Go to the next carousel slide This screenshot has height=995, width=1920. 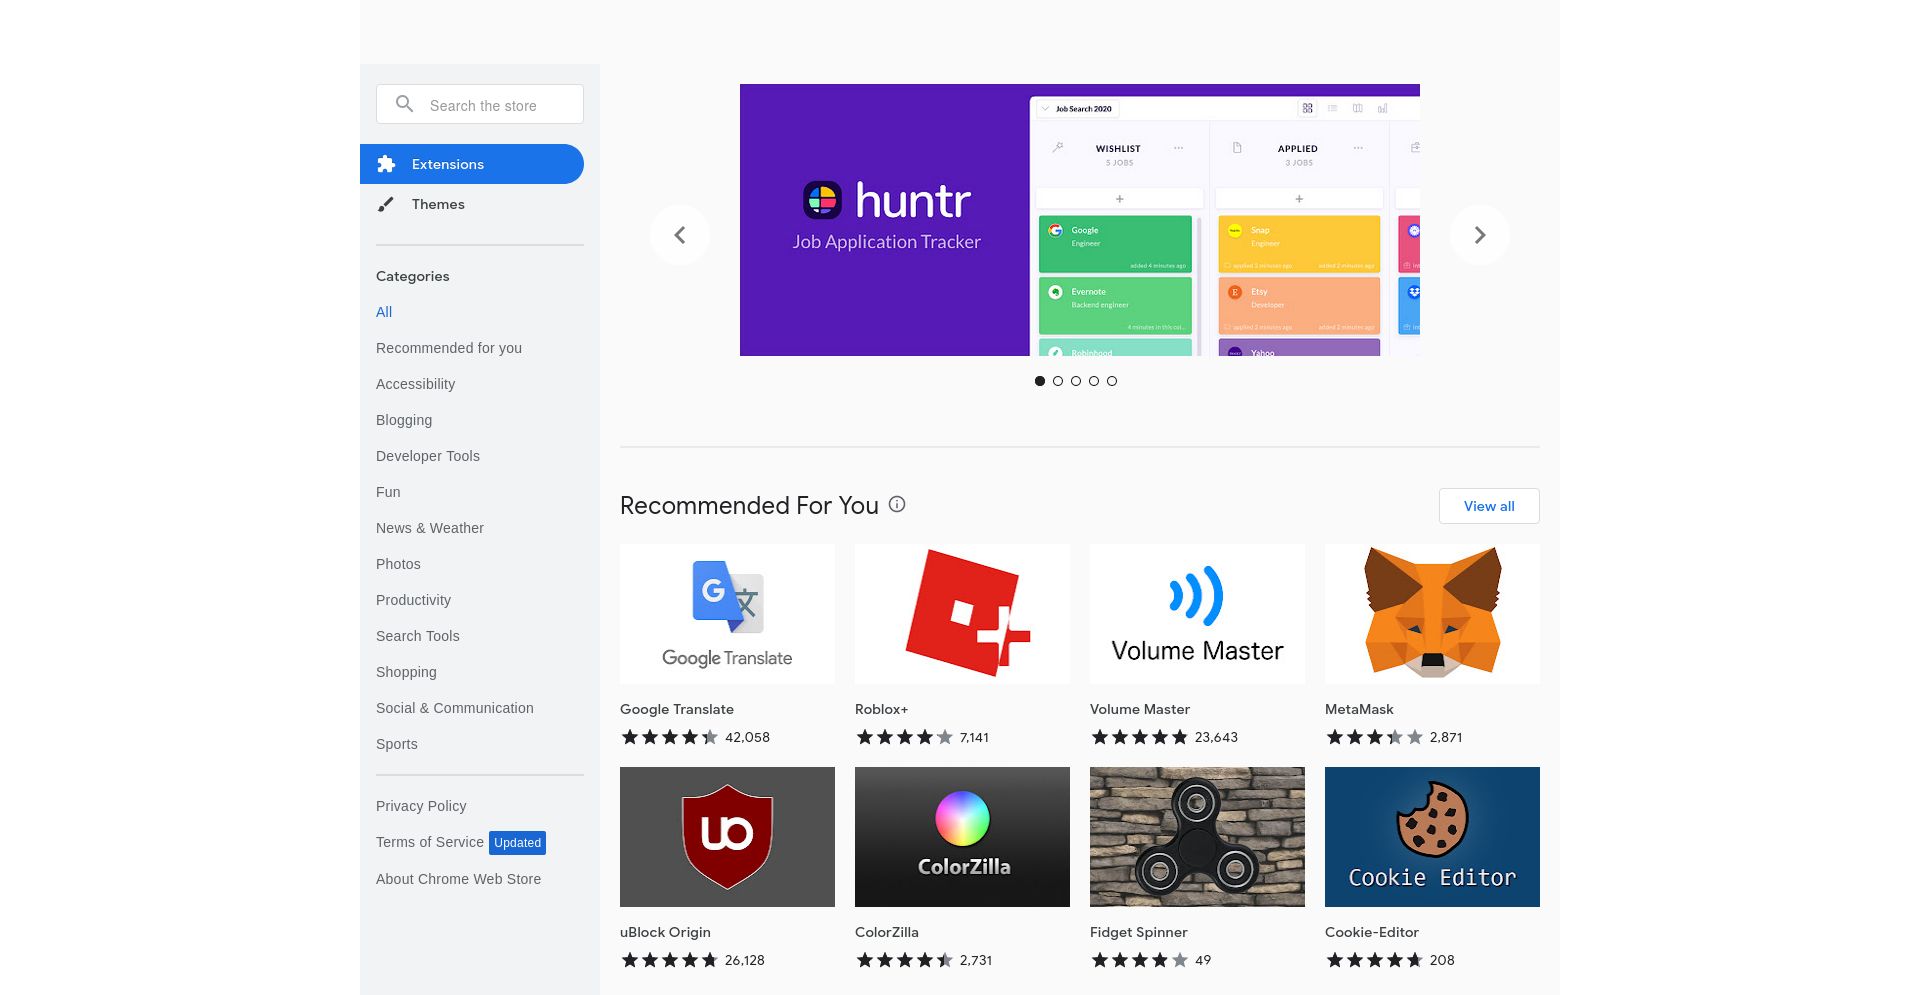point(1480,235)
